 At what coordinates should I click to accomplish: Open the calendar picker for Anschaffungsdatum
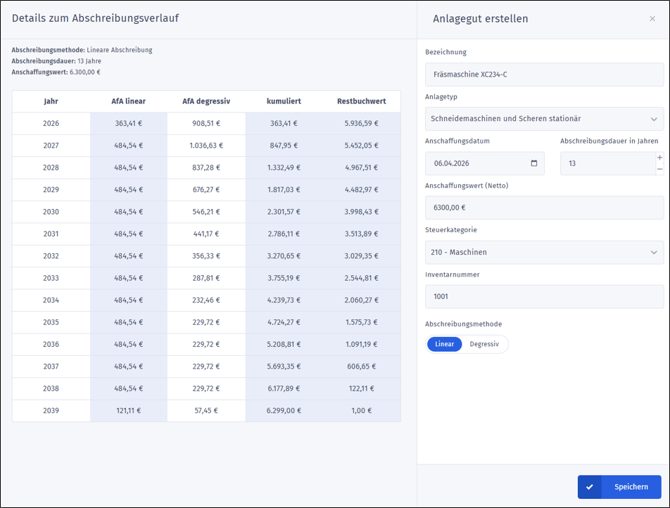(x=534, y=163)
